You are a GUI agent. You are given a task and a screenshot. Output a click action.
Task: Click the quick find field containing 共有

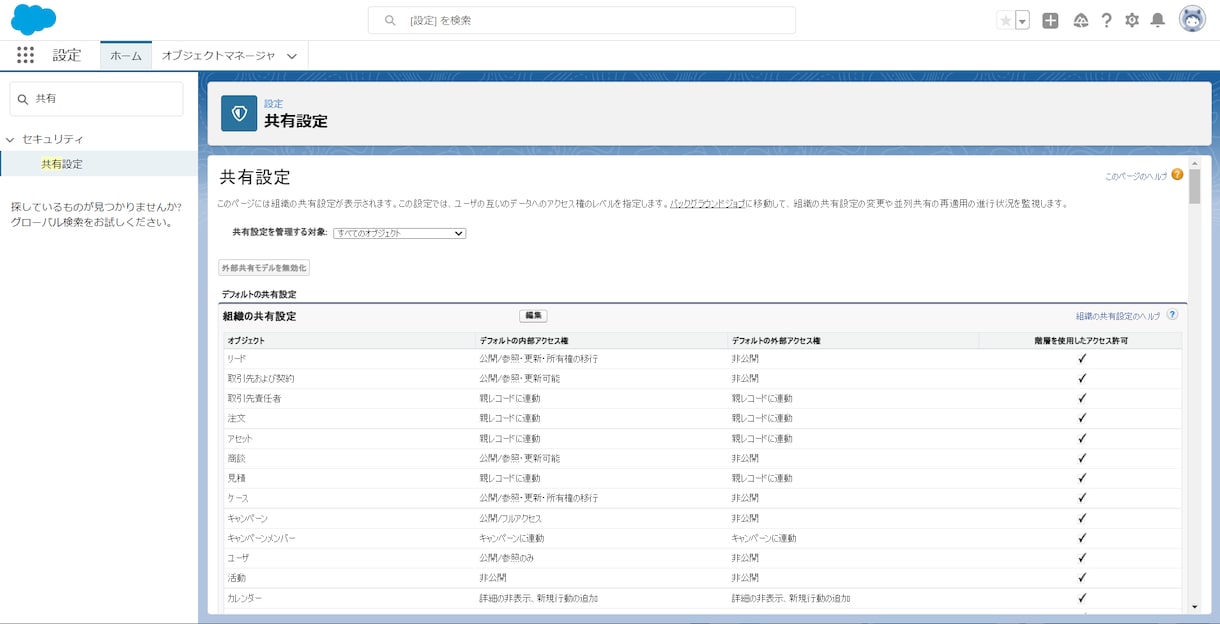pyautogui.click(x=97, y=99)
